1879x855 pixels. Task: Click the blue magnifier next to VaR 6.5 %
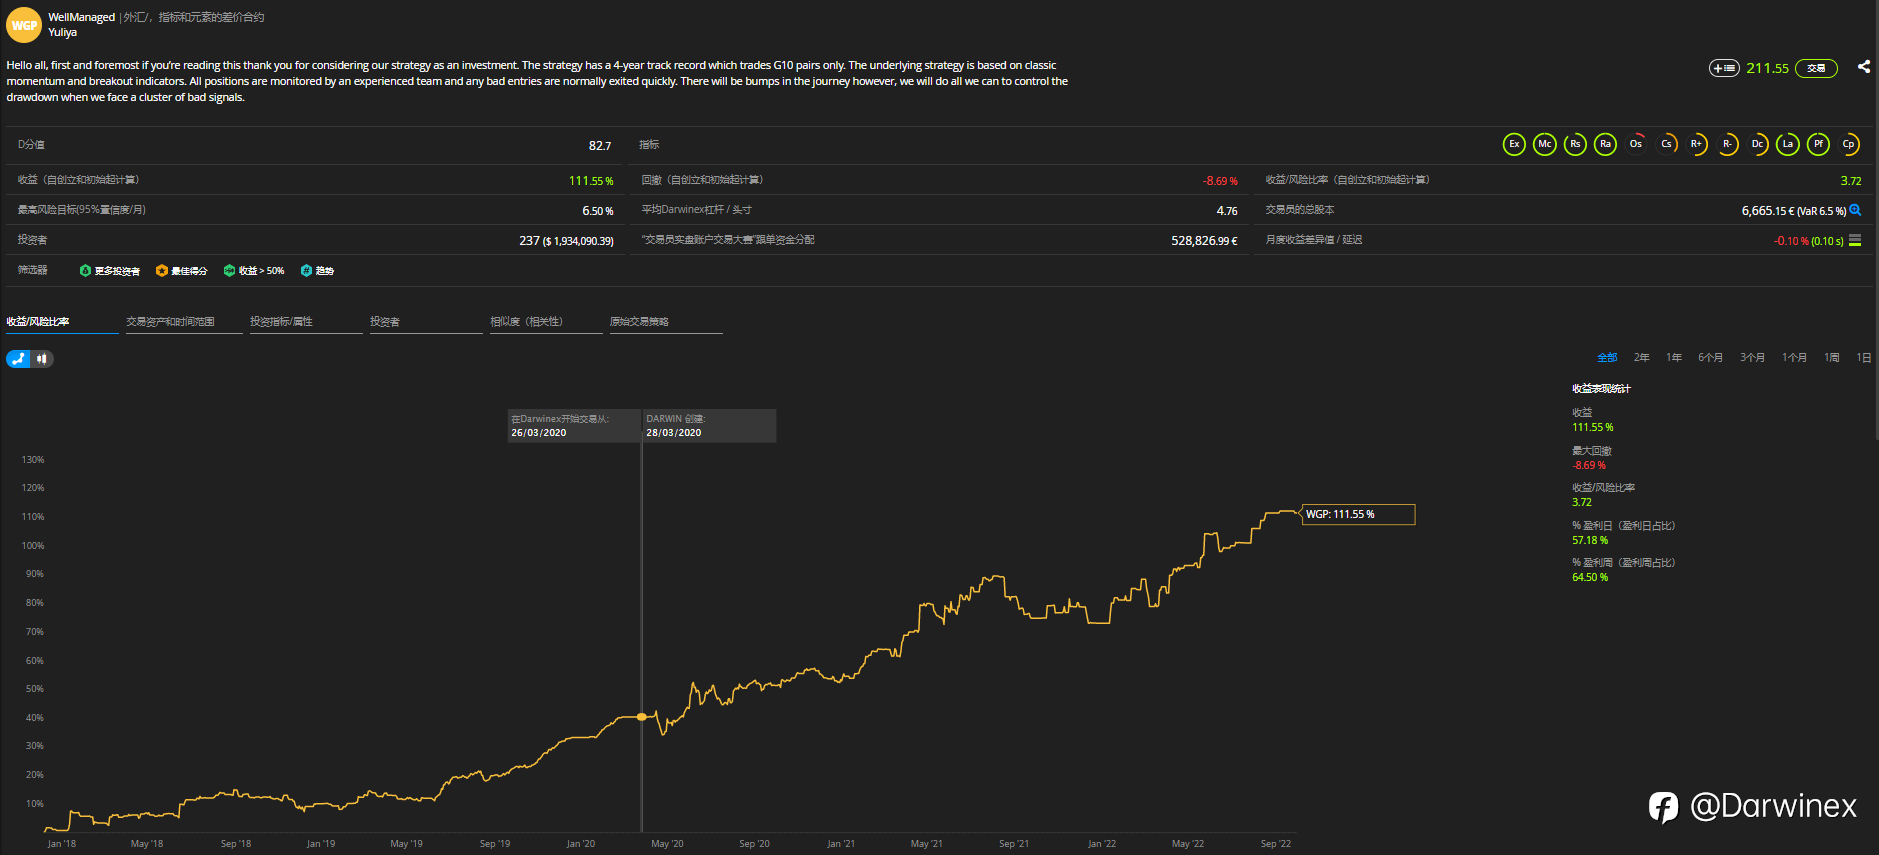point(1855,210)
